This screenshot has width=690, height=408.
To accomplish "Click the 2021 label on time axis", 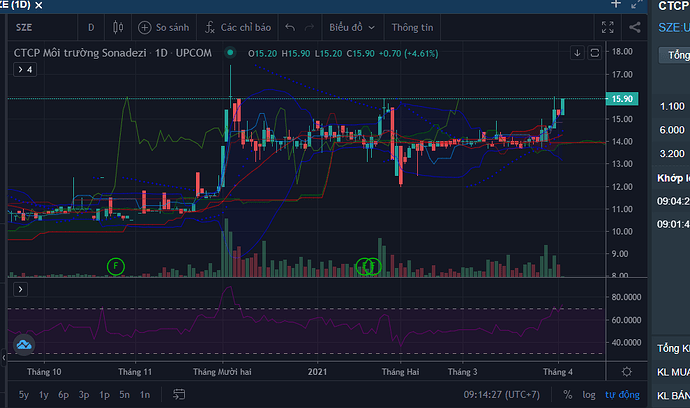I will pos(317,372).
